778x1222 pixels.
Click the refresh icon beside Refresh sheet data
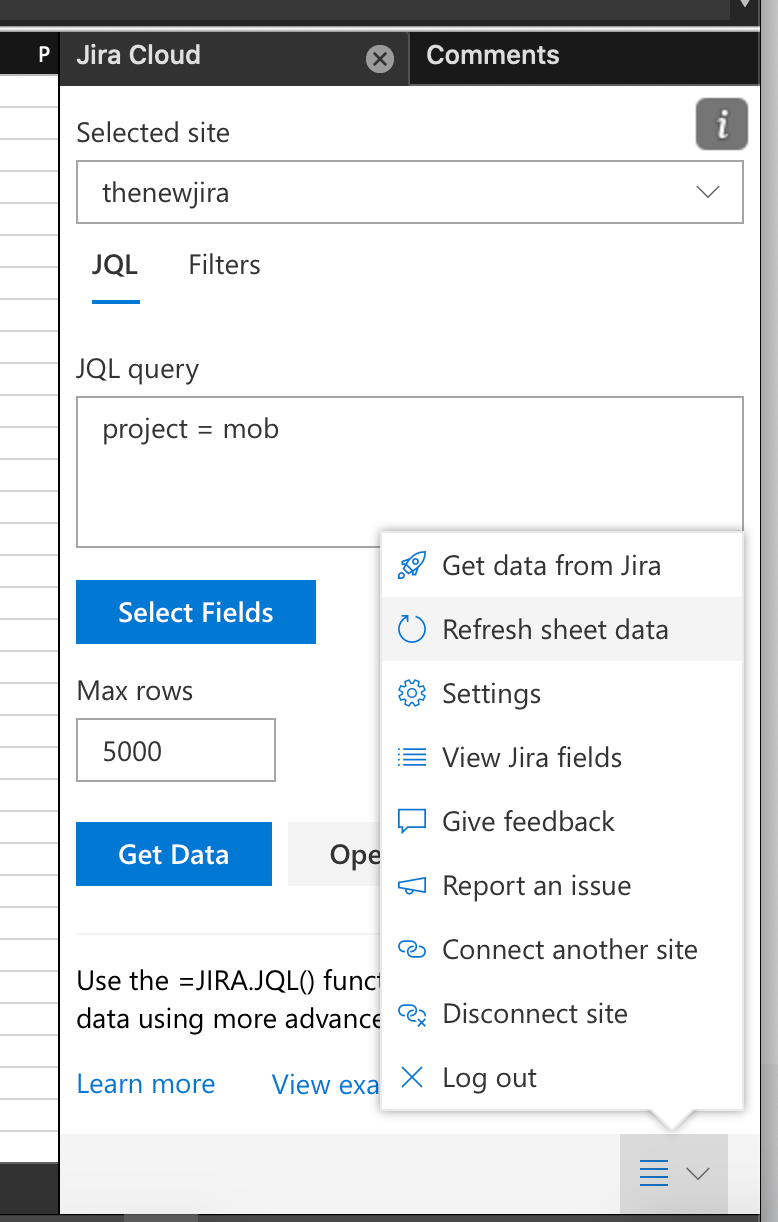click(413, 629)
